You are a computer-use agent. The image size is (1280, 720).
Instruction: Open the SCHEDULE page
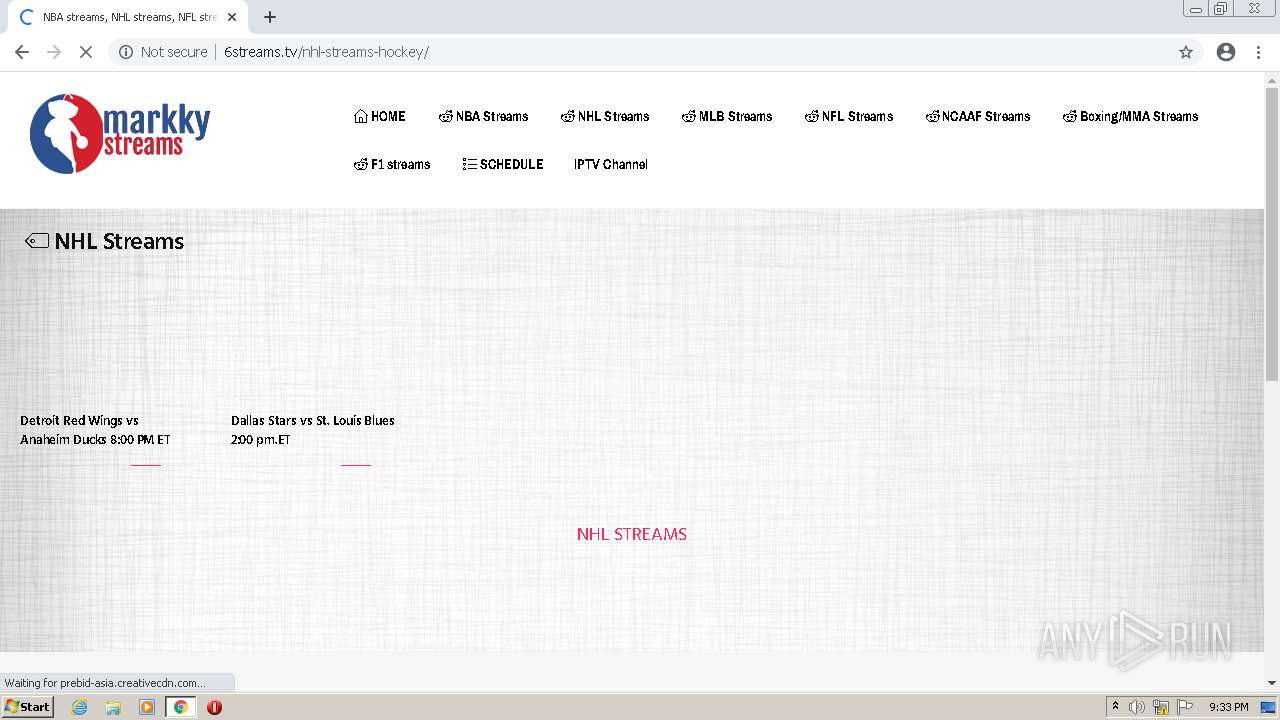(x=503, y=164)
